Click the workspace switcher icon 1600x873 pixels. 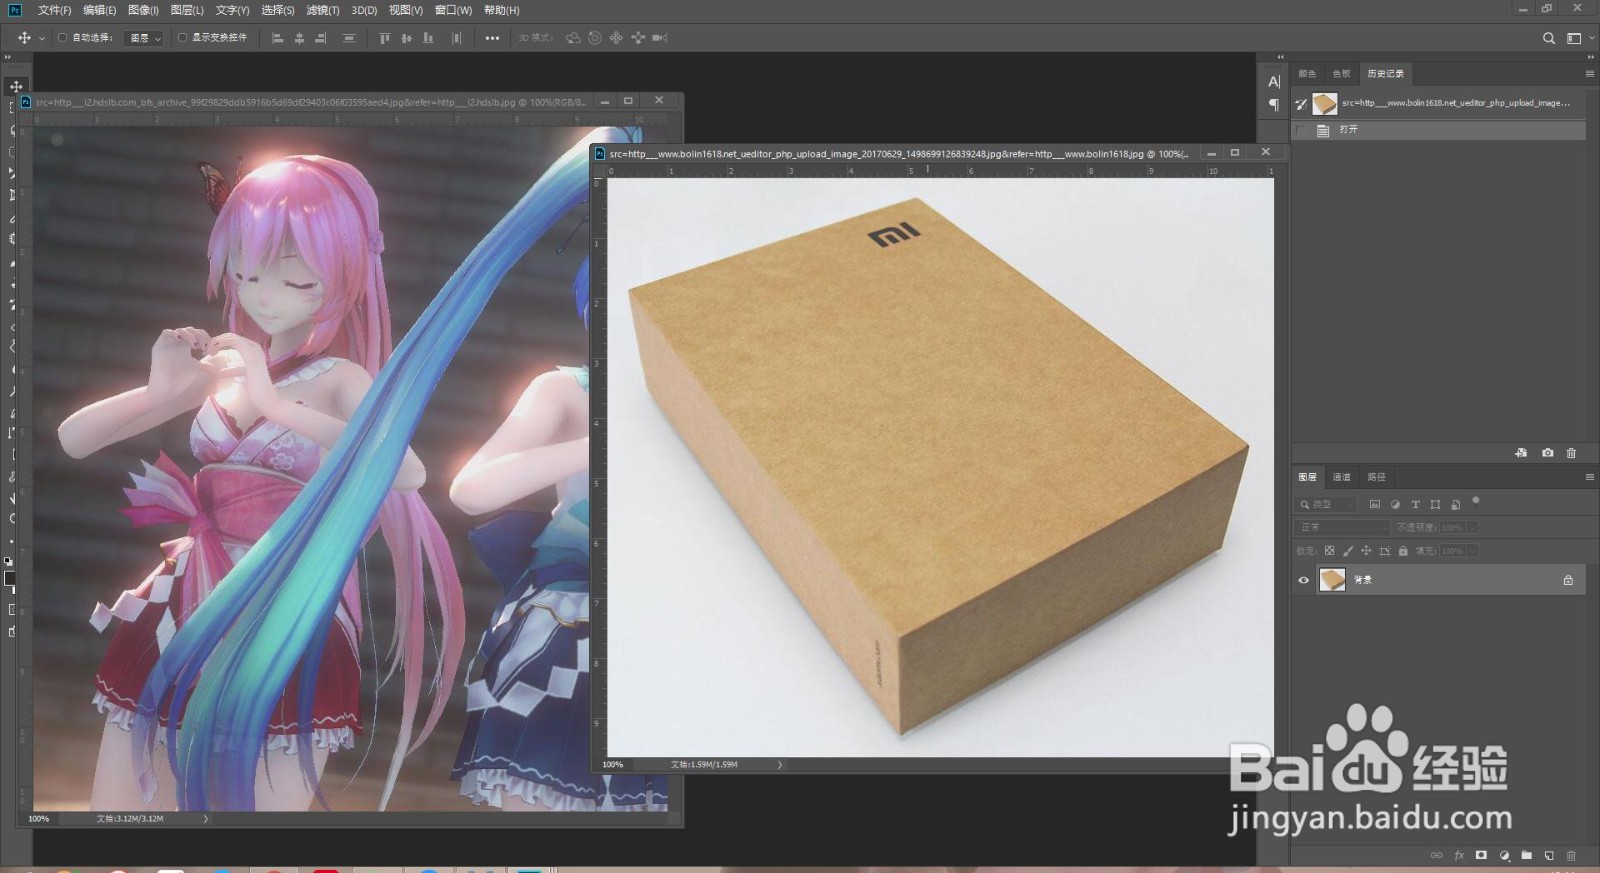[x=1574, y=38]
